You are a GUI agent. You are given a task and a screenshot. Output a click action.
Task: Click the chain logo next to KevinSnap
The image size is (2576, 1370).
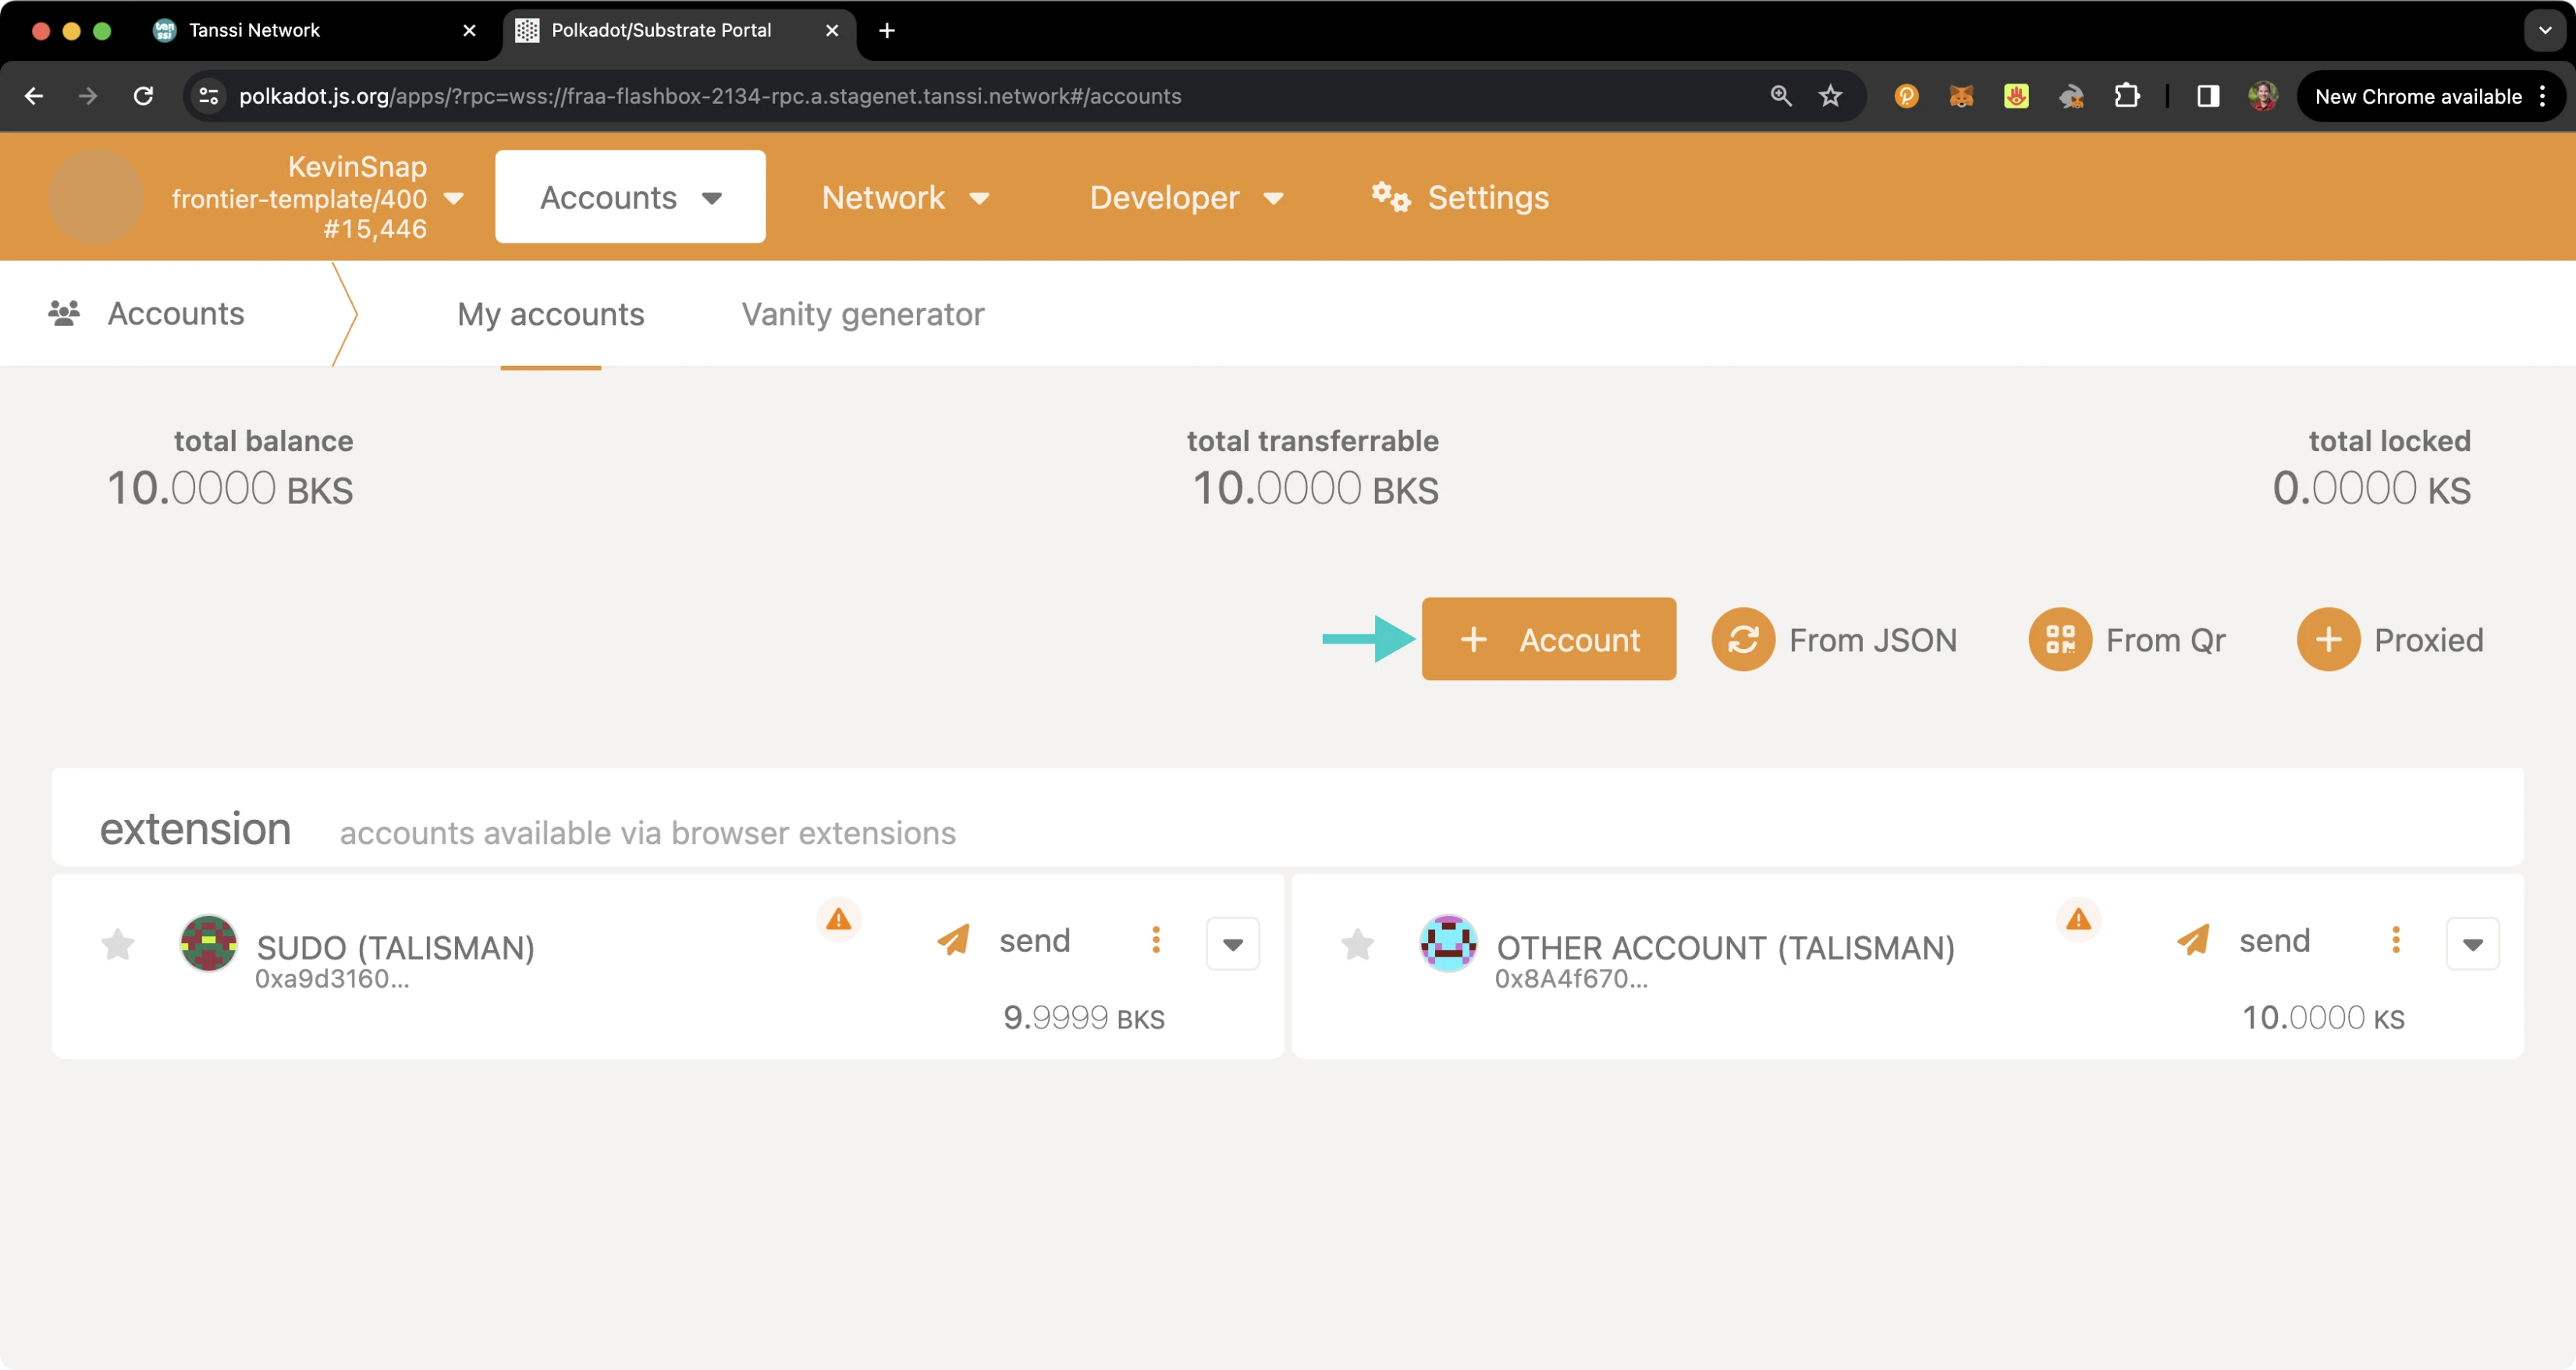click(x=96, y=197)
